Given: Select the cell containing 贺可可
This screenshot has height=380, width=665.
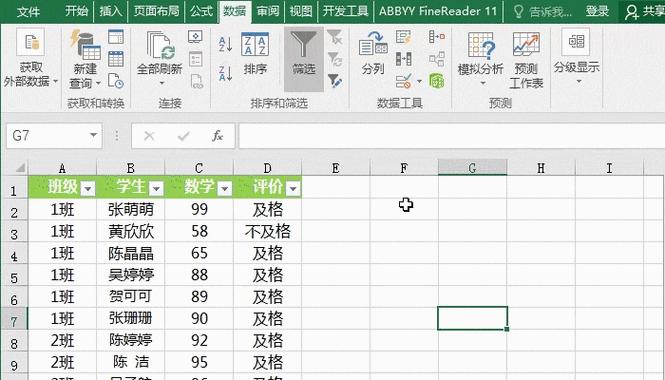Looking at the screenshot, I should coord(131,296).
